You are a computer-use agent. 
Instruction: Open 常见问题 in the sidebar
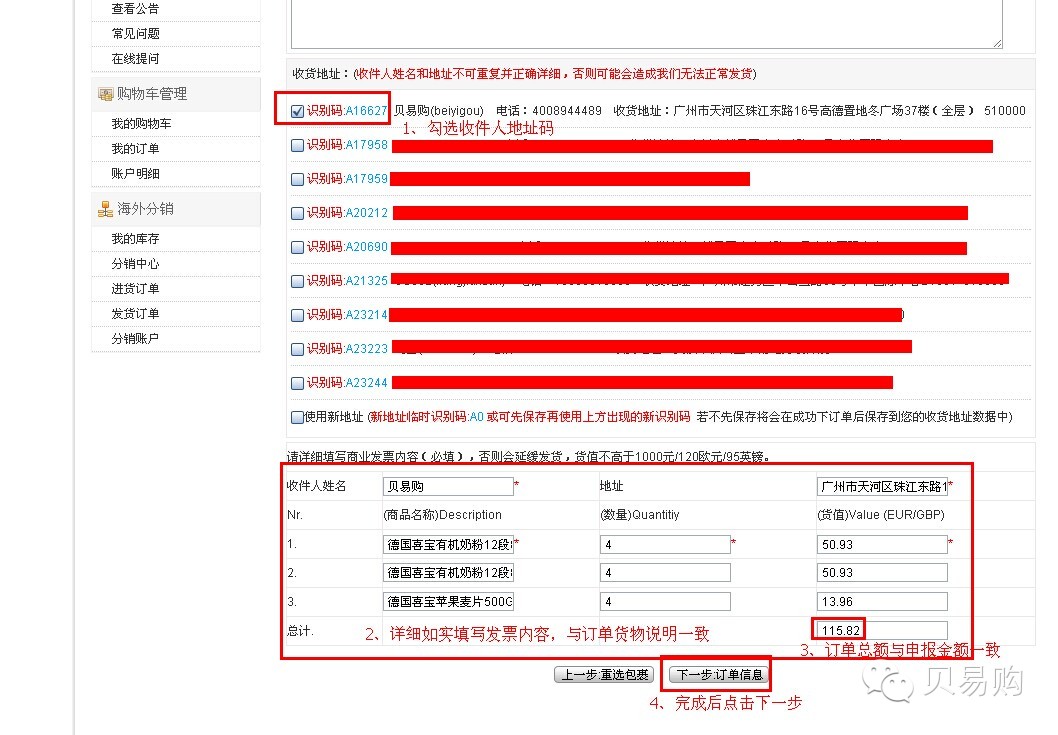(x=135, y=33)
